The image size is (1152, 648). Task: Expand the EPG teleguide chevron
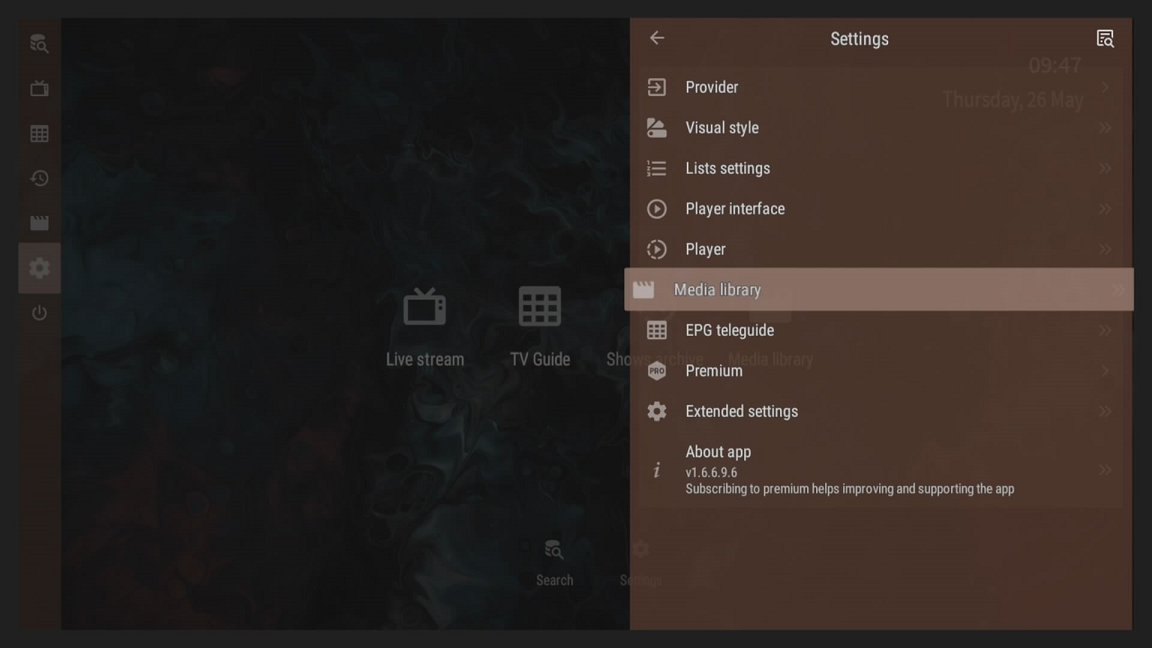[1105, 330]
